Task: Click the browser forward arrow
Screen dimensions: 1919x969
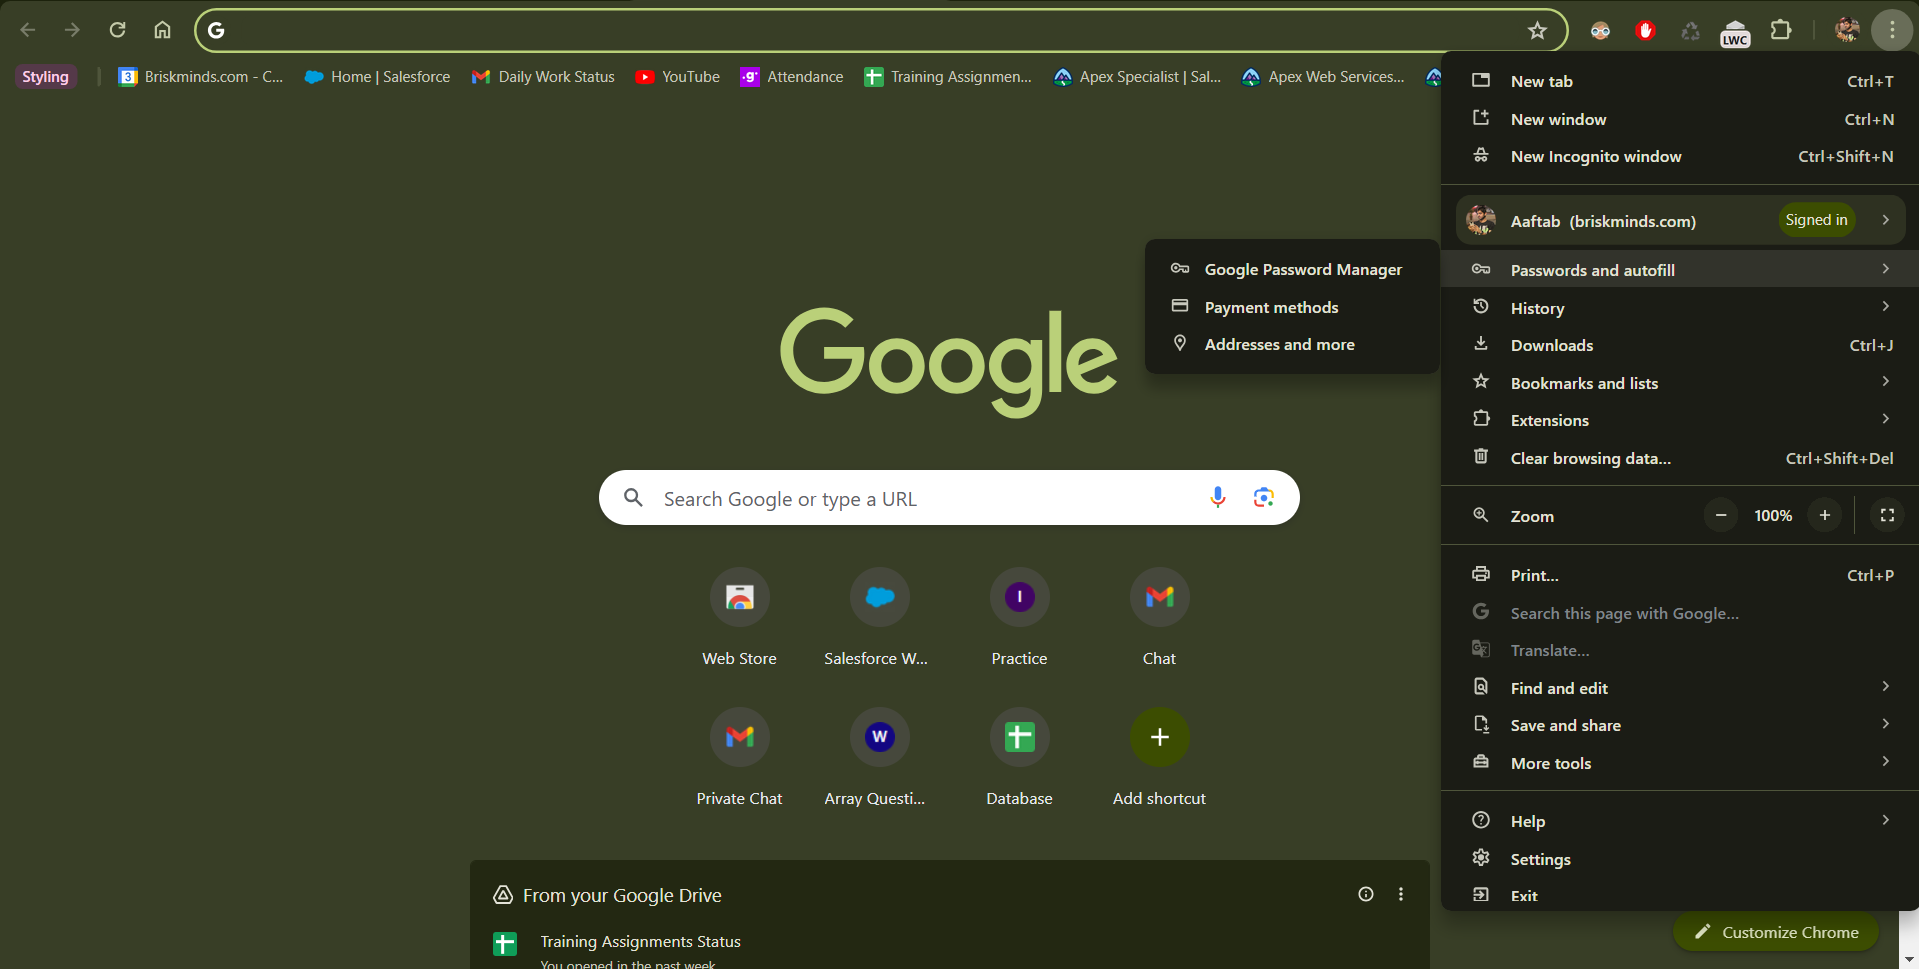Action: click(72, 30)
